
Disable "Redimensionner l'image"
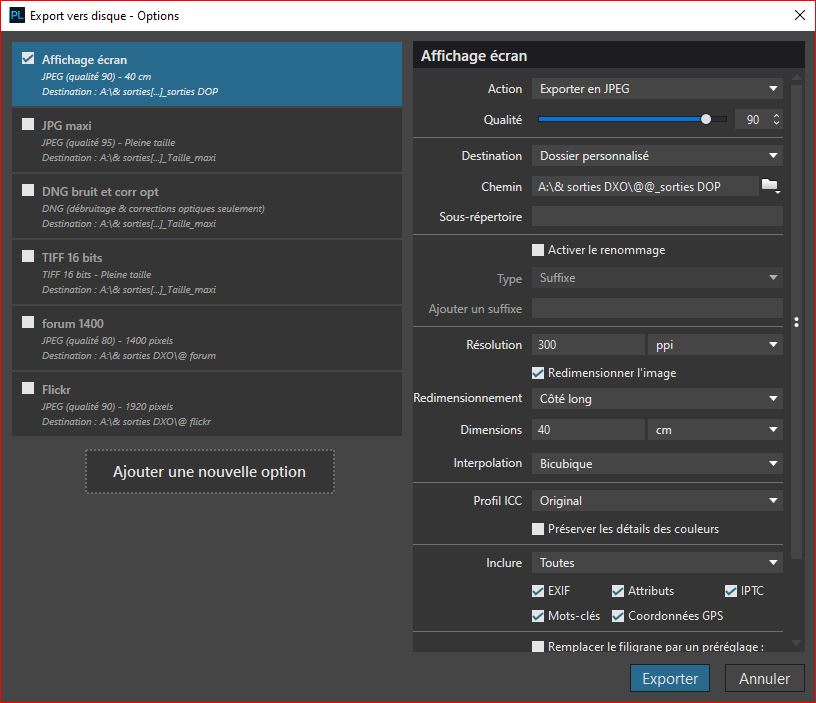pos(537,372)
